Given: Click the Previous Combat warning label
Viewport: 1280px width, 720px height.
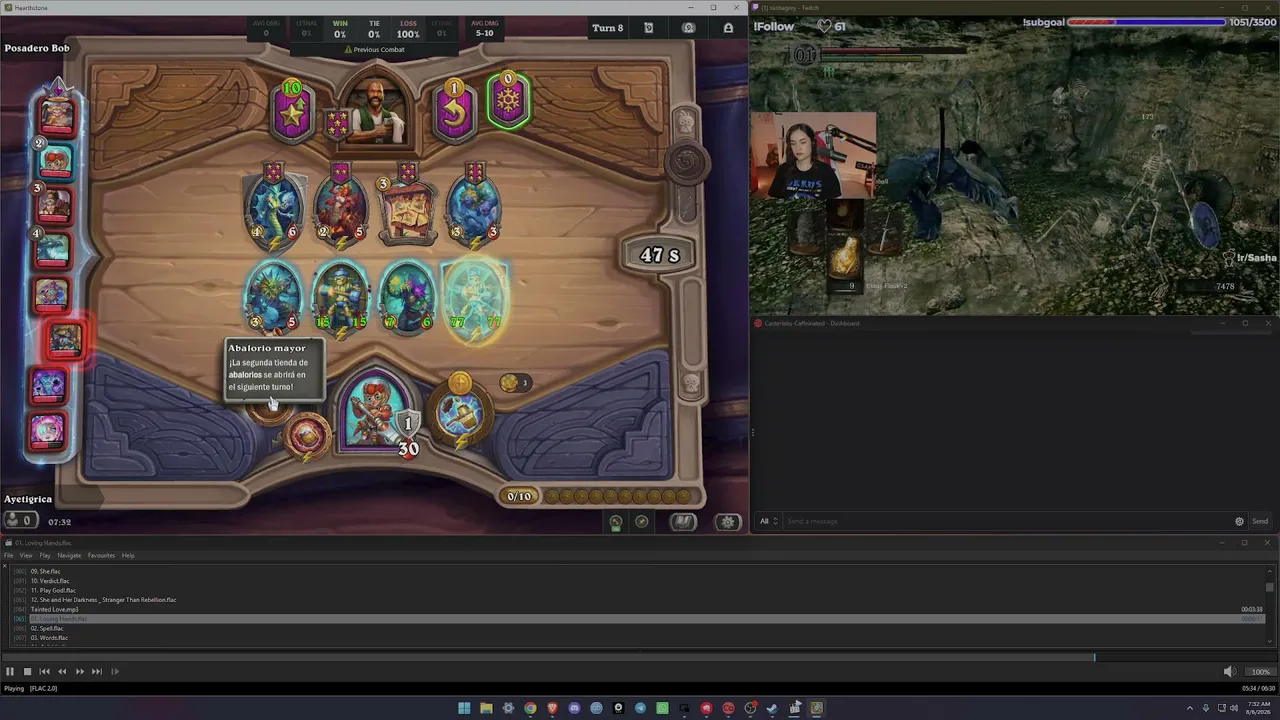Looking at the screenshot, I should [374, 49].
